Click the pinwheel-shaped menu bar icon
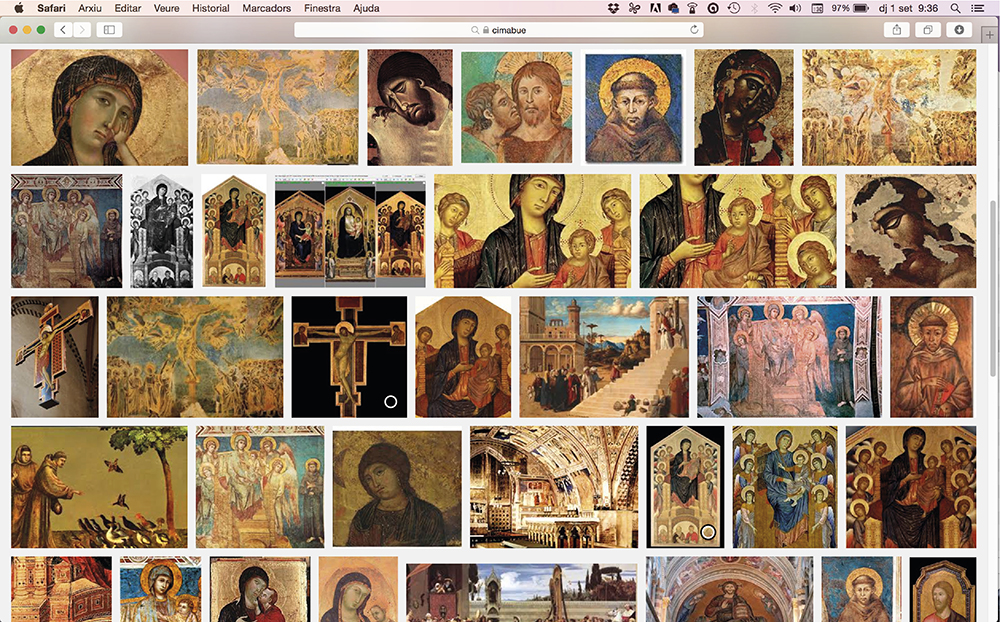The height and width of the screenshot is (622, 1000). [x=633, y=8]
